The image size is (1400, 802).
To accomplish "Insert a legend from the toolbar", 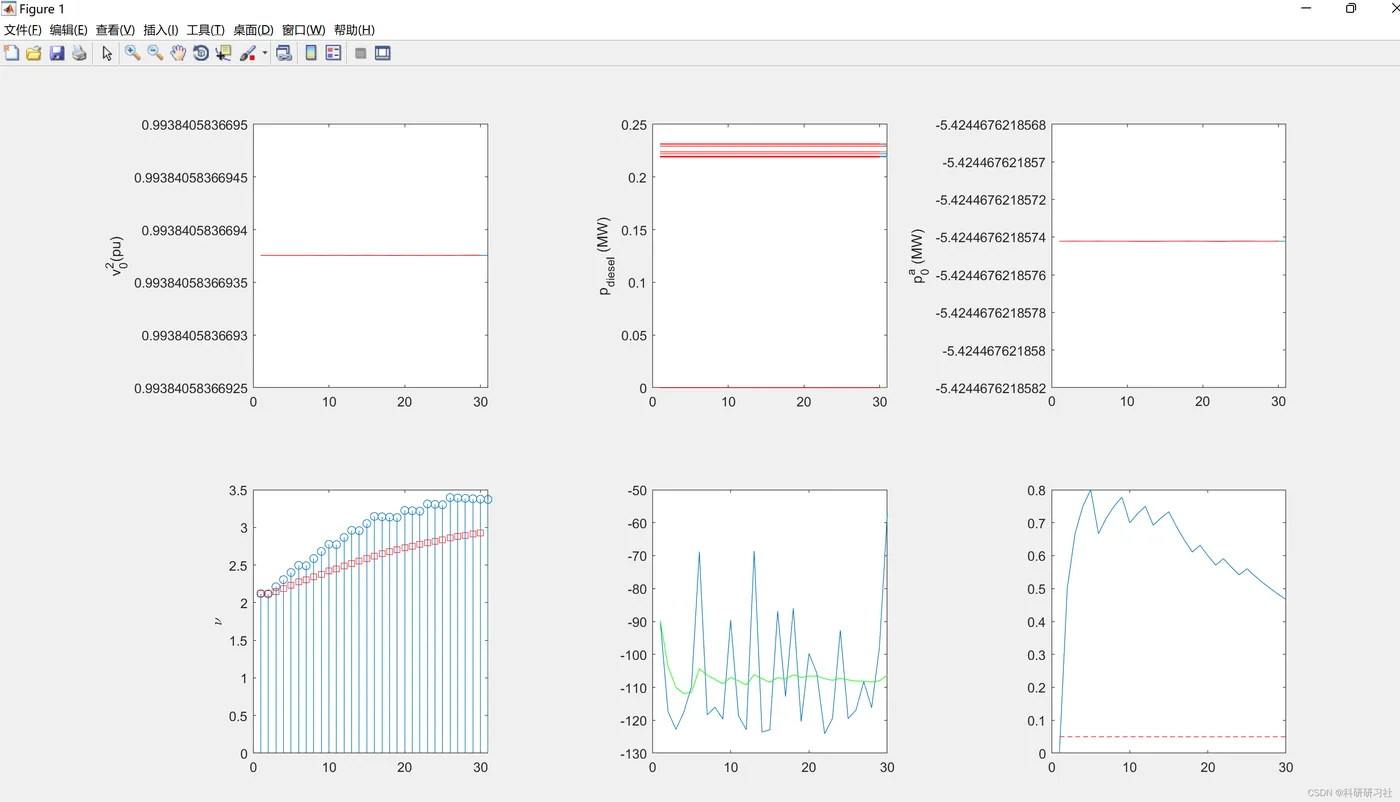I will click(334, 53).
